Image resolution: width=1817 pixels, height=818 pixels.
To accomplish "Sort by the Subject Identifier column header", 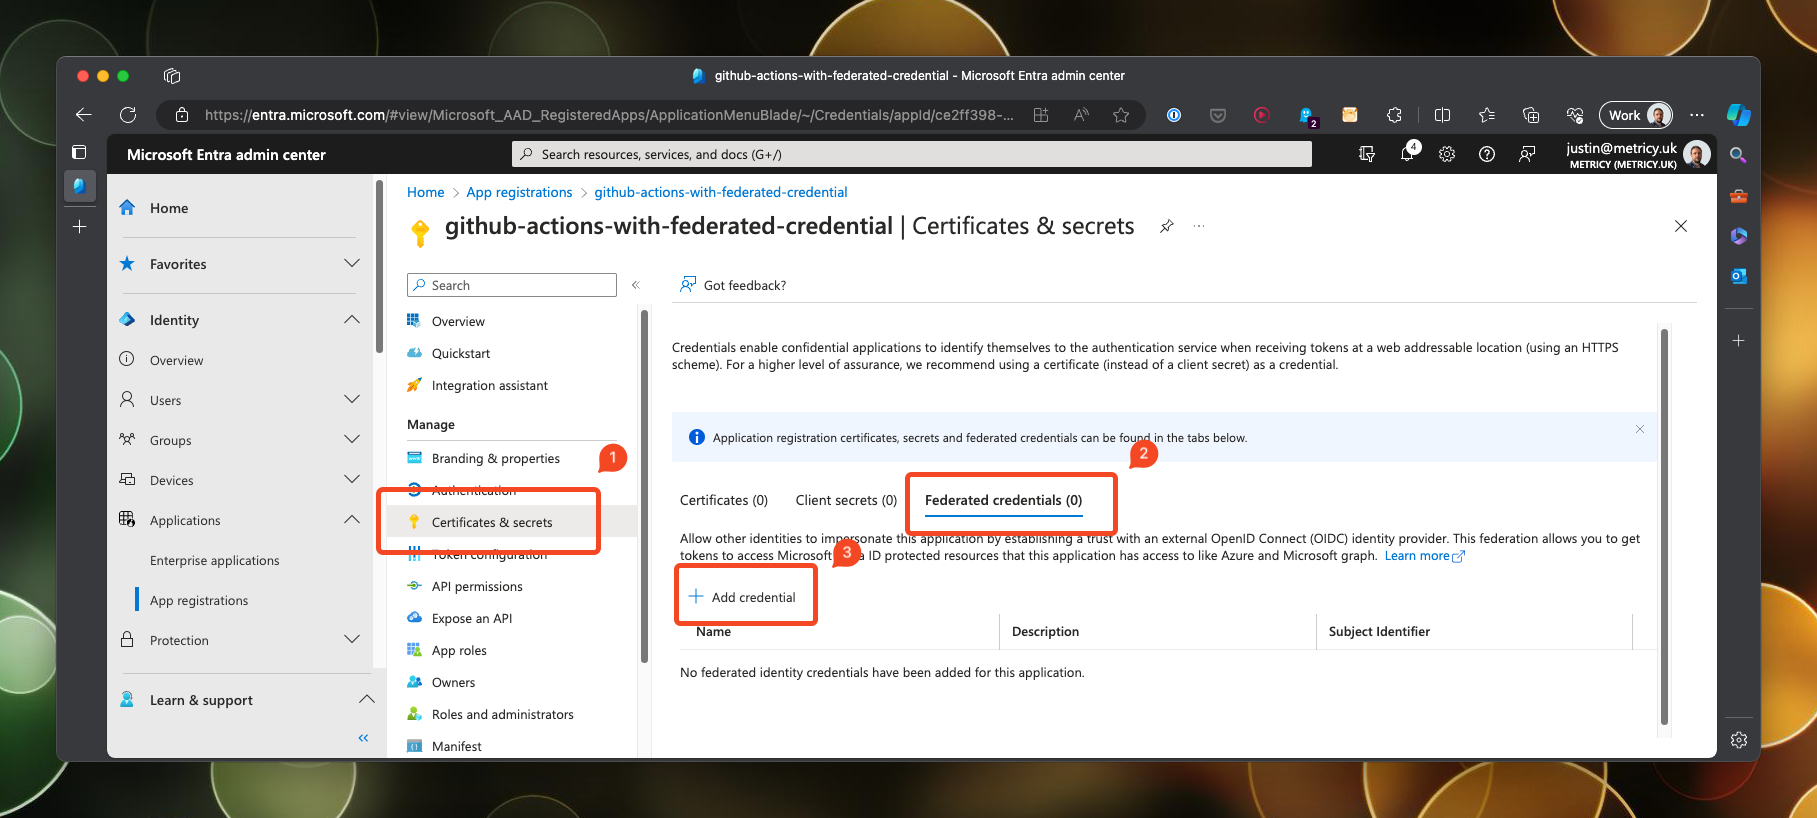I will [1379, 631].
